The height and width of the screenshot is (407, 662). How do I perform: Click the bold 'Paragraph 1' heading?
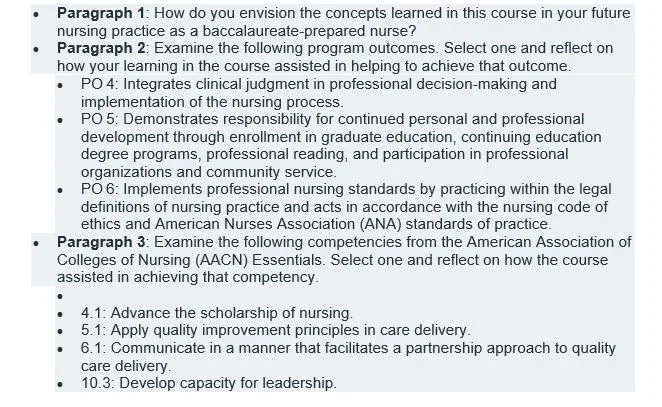[100, 13]
